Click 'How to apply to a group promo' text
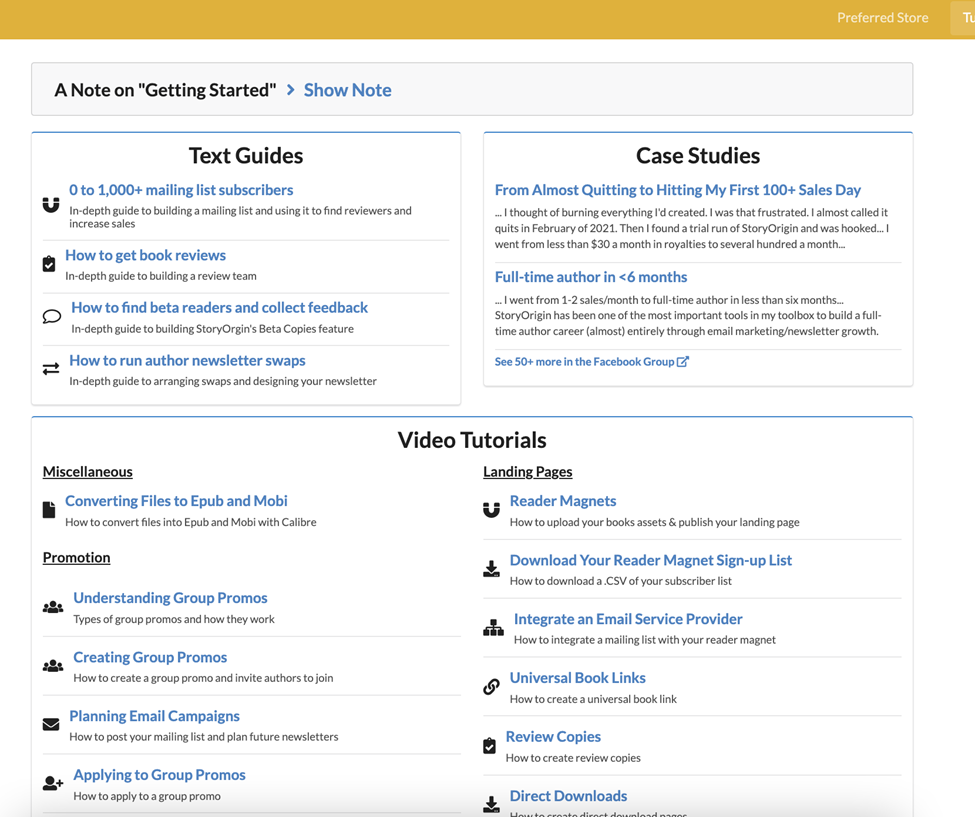 [x=147, y=796]
